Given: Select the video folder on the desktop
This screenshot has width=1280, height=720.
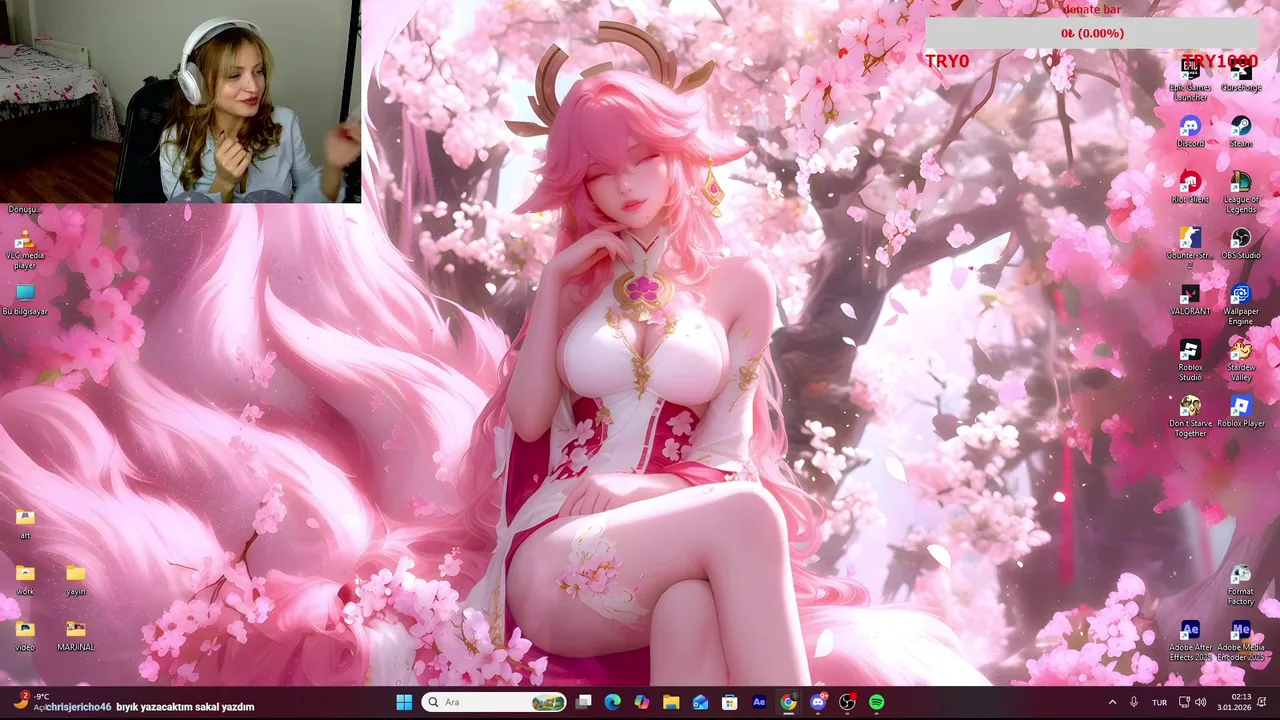Looking at the screenshot, I should 25,635.
